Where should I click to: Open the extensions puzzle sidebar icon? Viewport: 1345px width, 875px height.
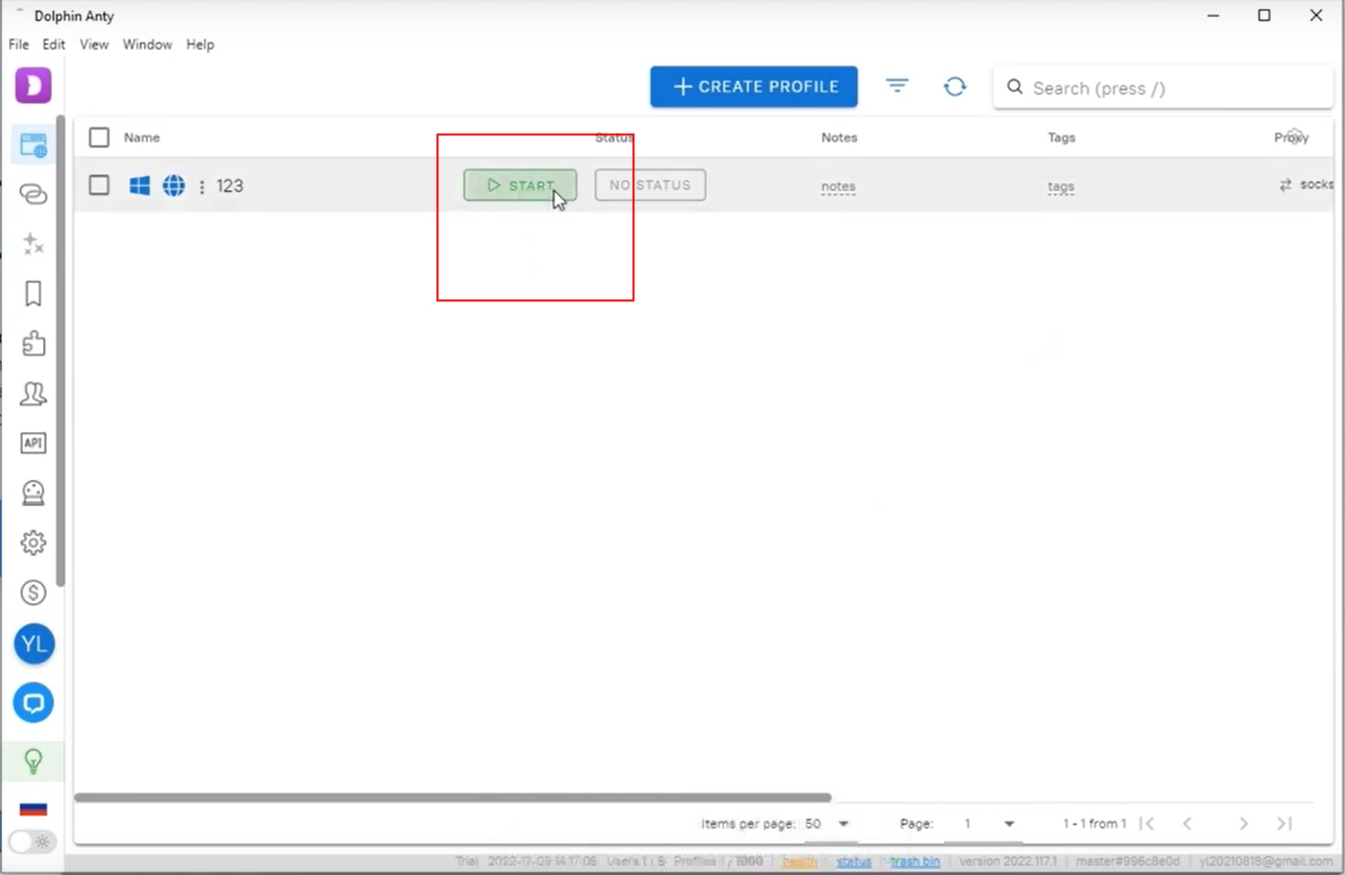(33, 343)
